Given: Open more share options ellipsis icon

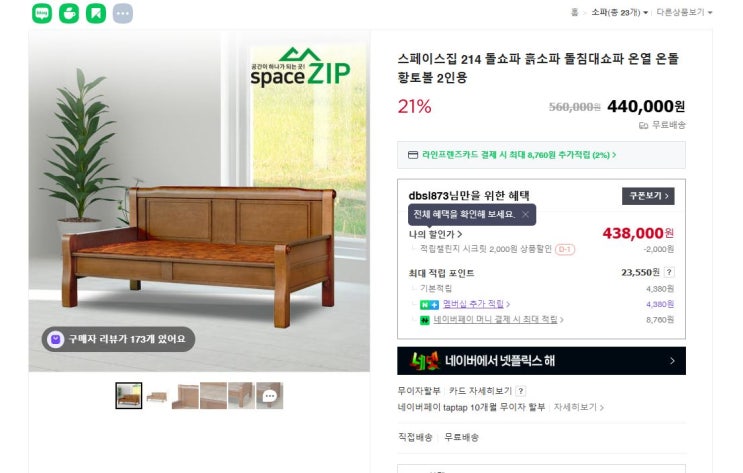Looking at the screenshot, I should pyautogui.click(x=123, y=13).
